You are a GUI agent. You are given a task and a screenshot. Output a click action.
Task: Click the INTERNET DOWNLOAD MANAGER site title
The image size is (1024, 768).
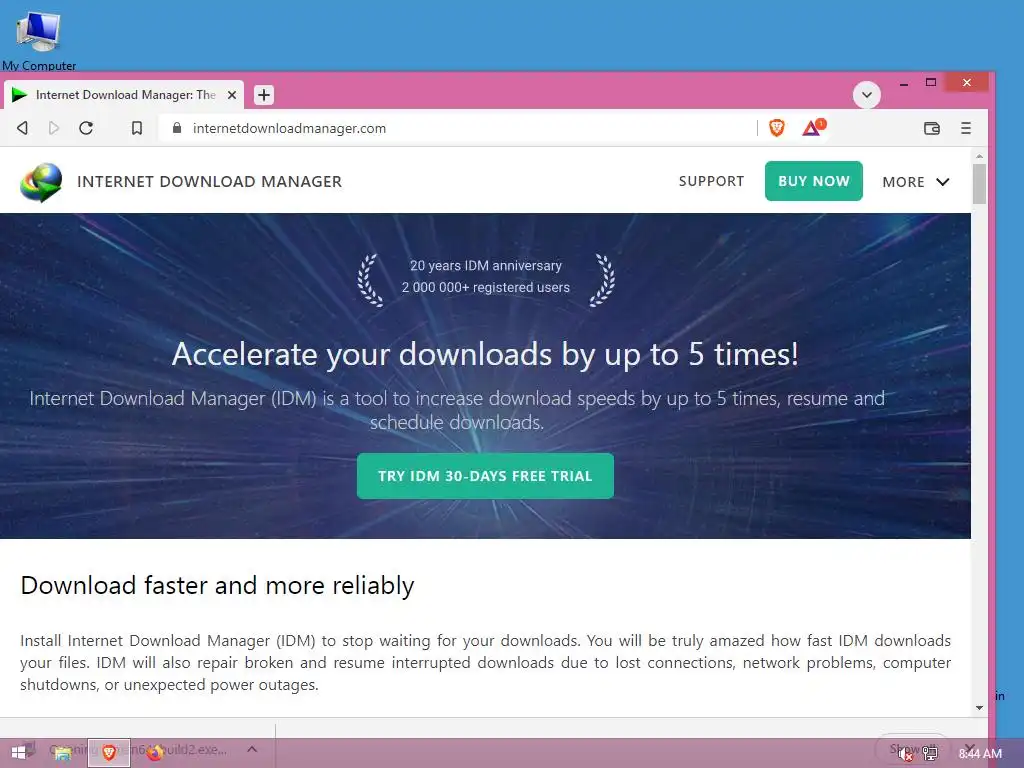[209, 182]
